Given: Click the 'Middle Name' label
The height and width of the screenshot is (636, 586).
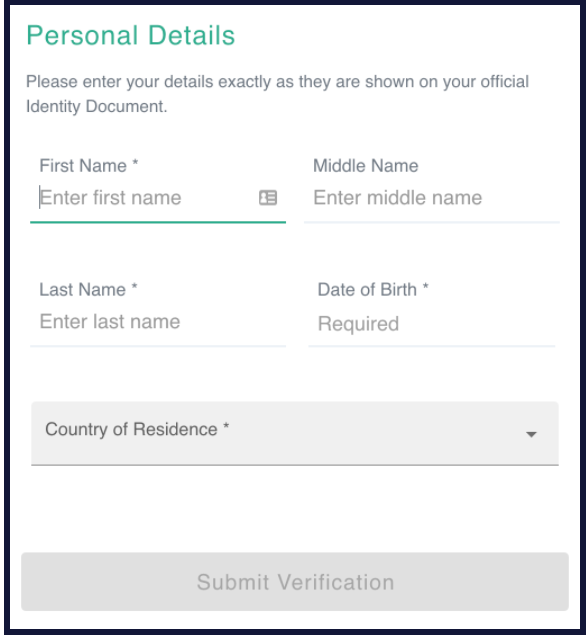Looking at the screenshot, I should point(365,166).
